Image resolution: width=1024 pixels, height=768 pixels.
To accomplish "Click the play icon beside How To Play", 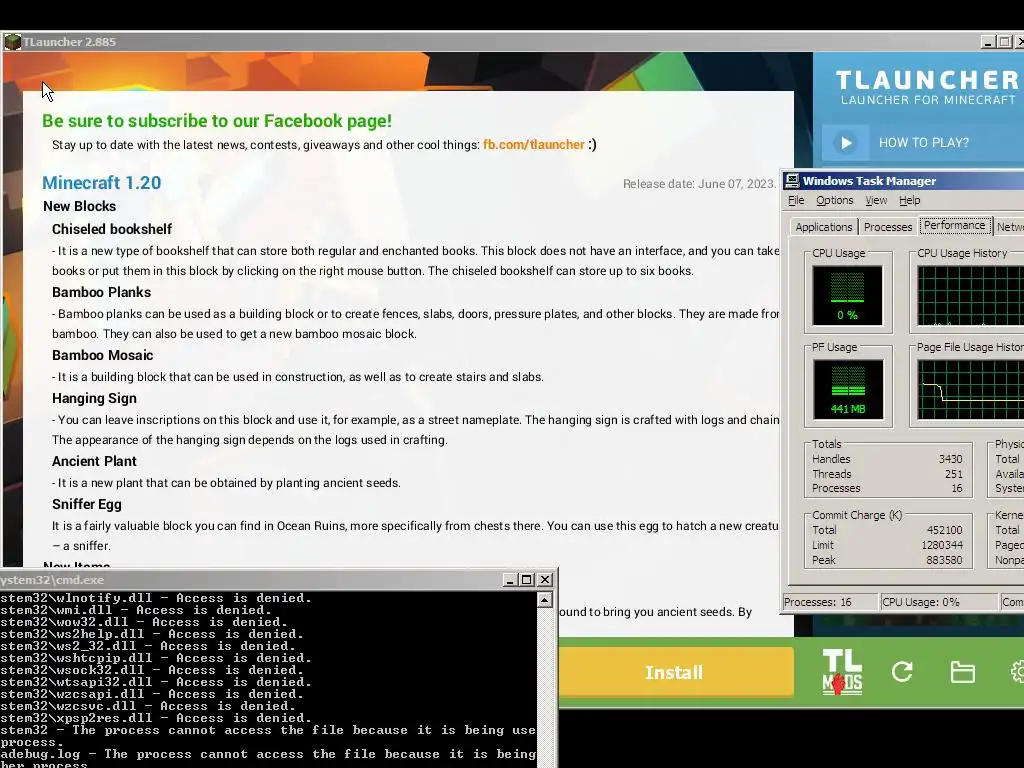I will pyautogui.click(x=845, y=142).
